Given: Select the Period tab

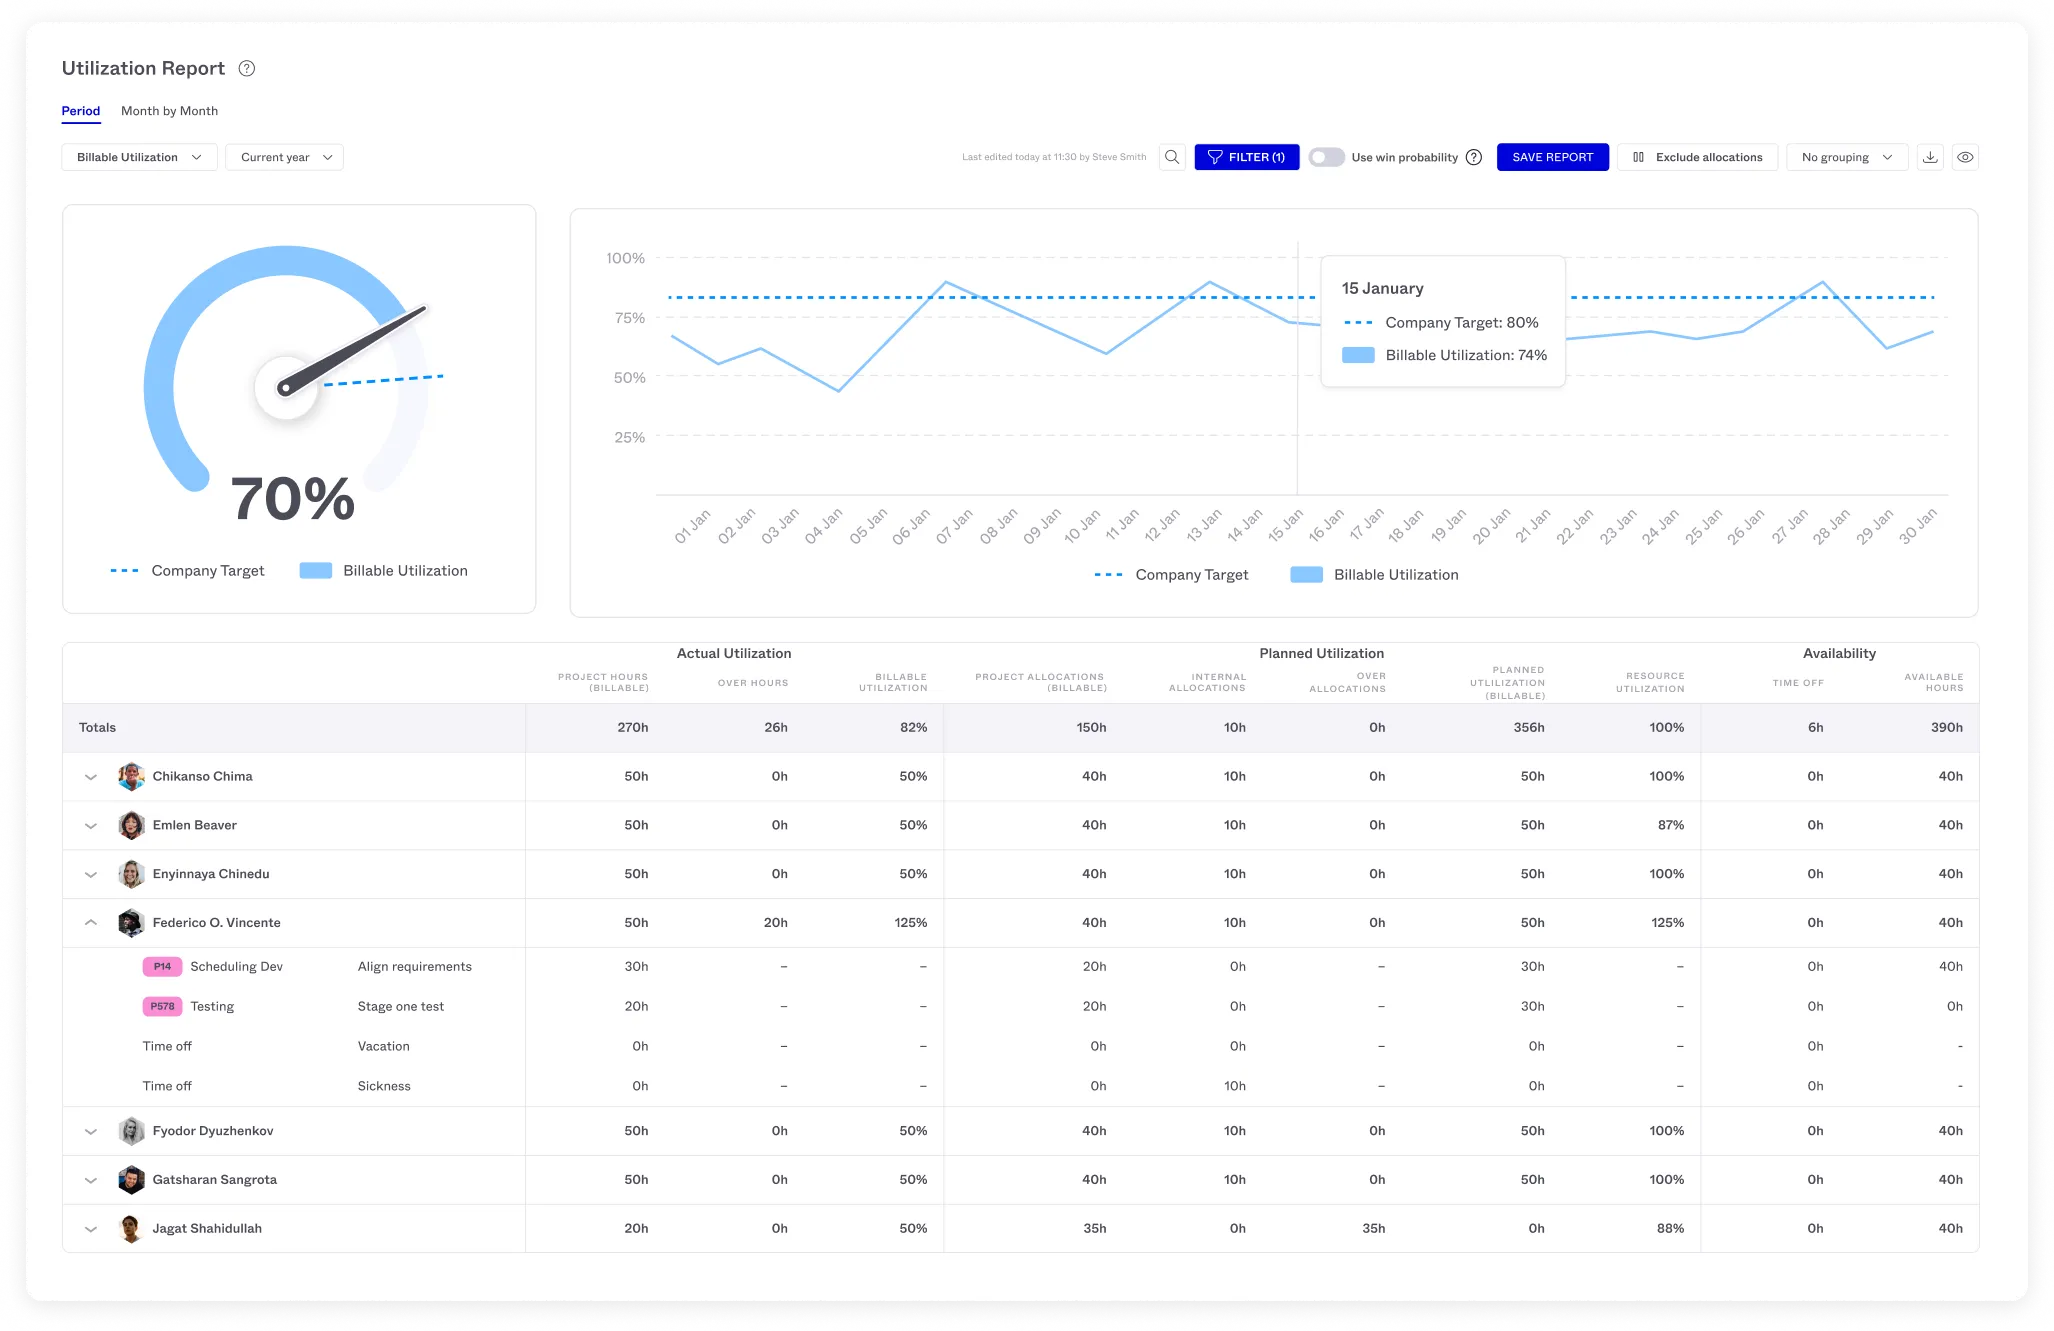Looking at the screenshot, I should point(81,111).
